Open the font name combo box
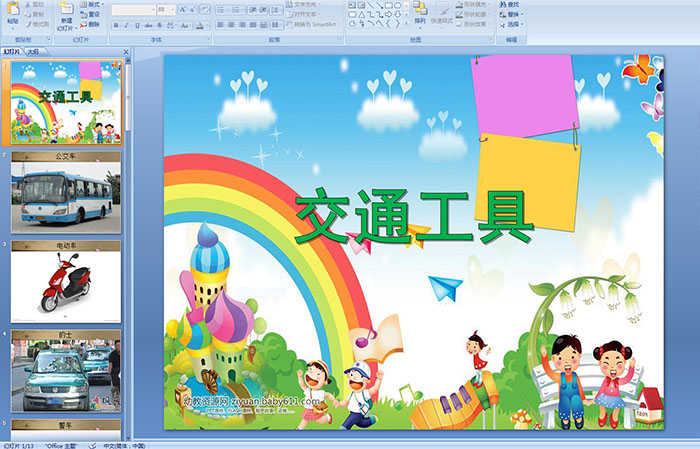 [x=133, y=10]
